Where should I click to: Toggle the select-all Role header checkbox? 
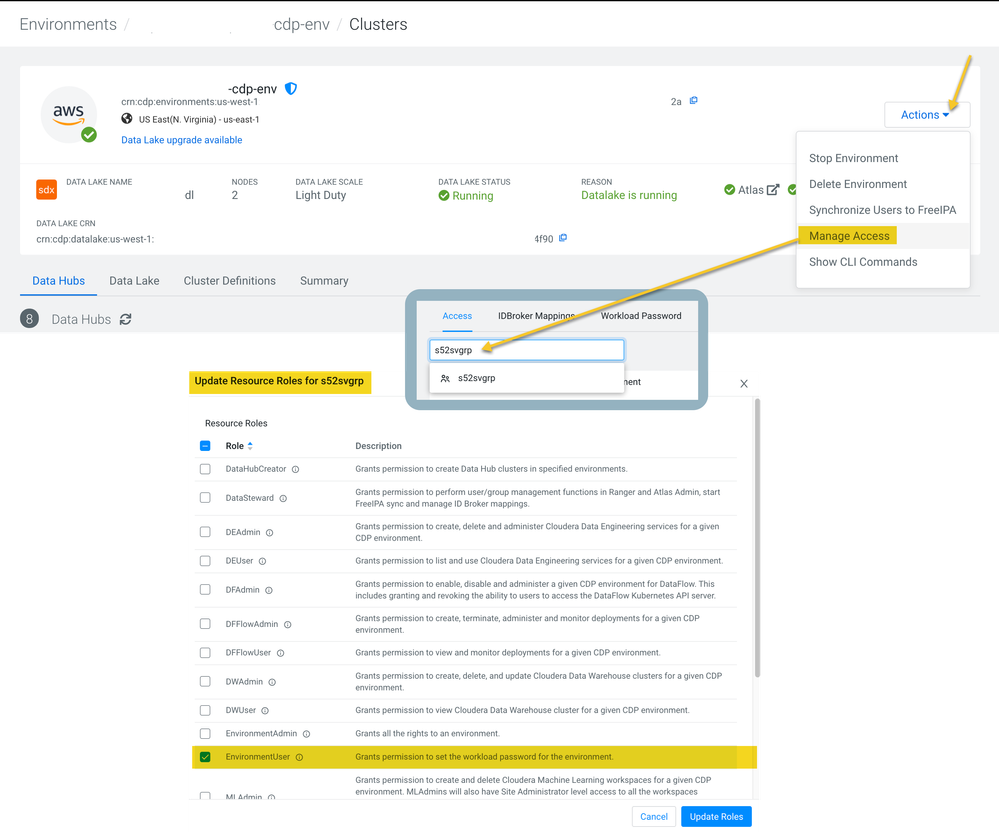tap(205, 446)
